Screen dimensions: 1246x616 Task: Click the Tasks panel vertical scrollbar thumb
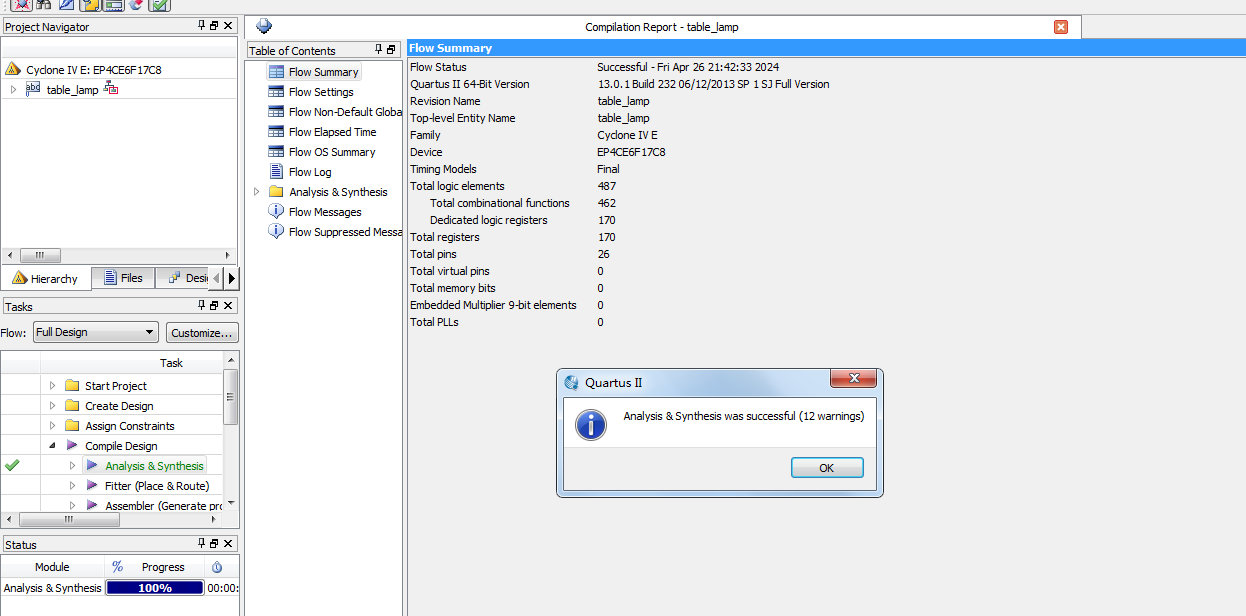tap(230, 395)
